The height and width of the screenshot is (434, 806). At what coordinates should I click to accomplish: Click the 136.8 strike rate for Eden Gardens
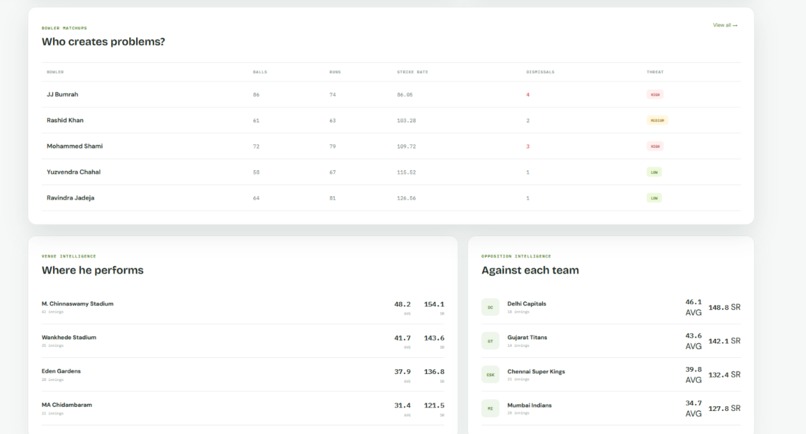pyautogui.click(x=434, y=372)
